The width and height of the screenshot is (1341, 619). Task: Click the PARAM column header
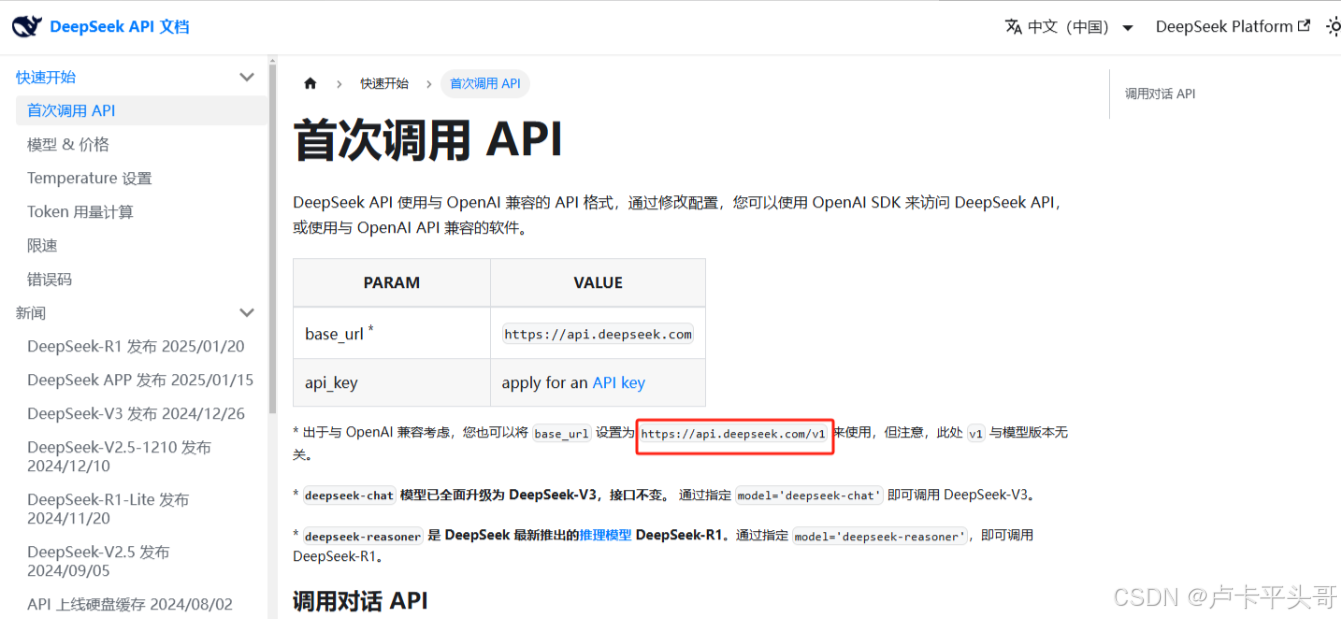392,283
